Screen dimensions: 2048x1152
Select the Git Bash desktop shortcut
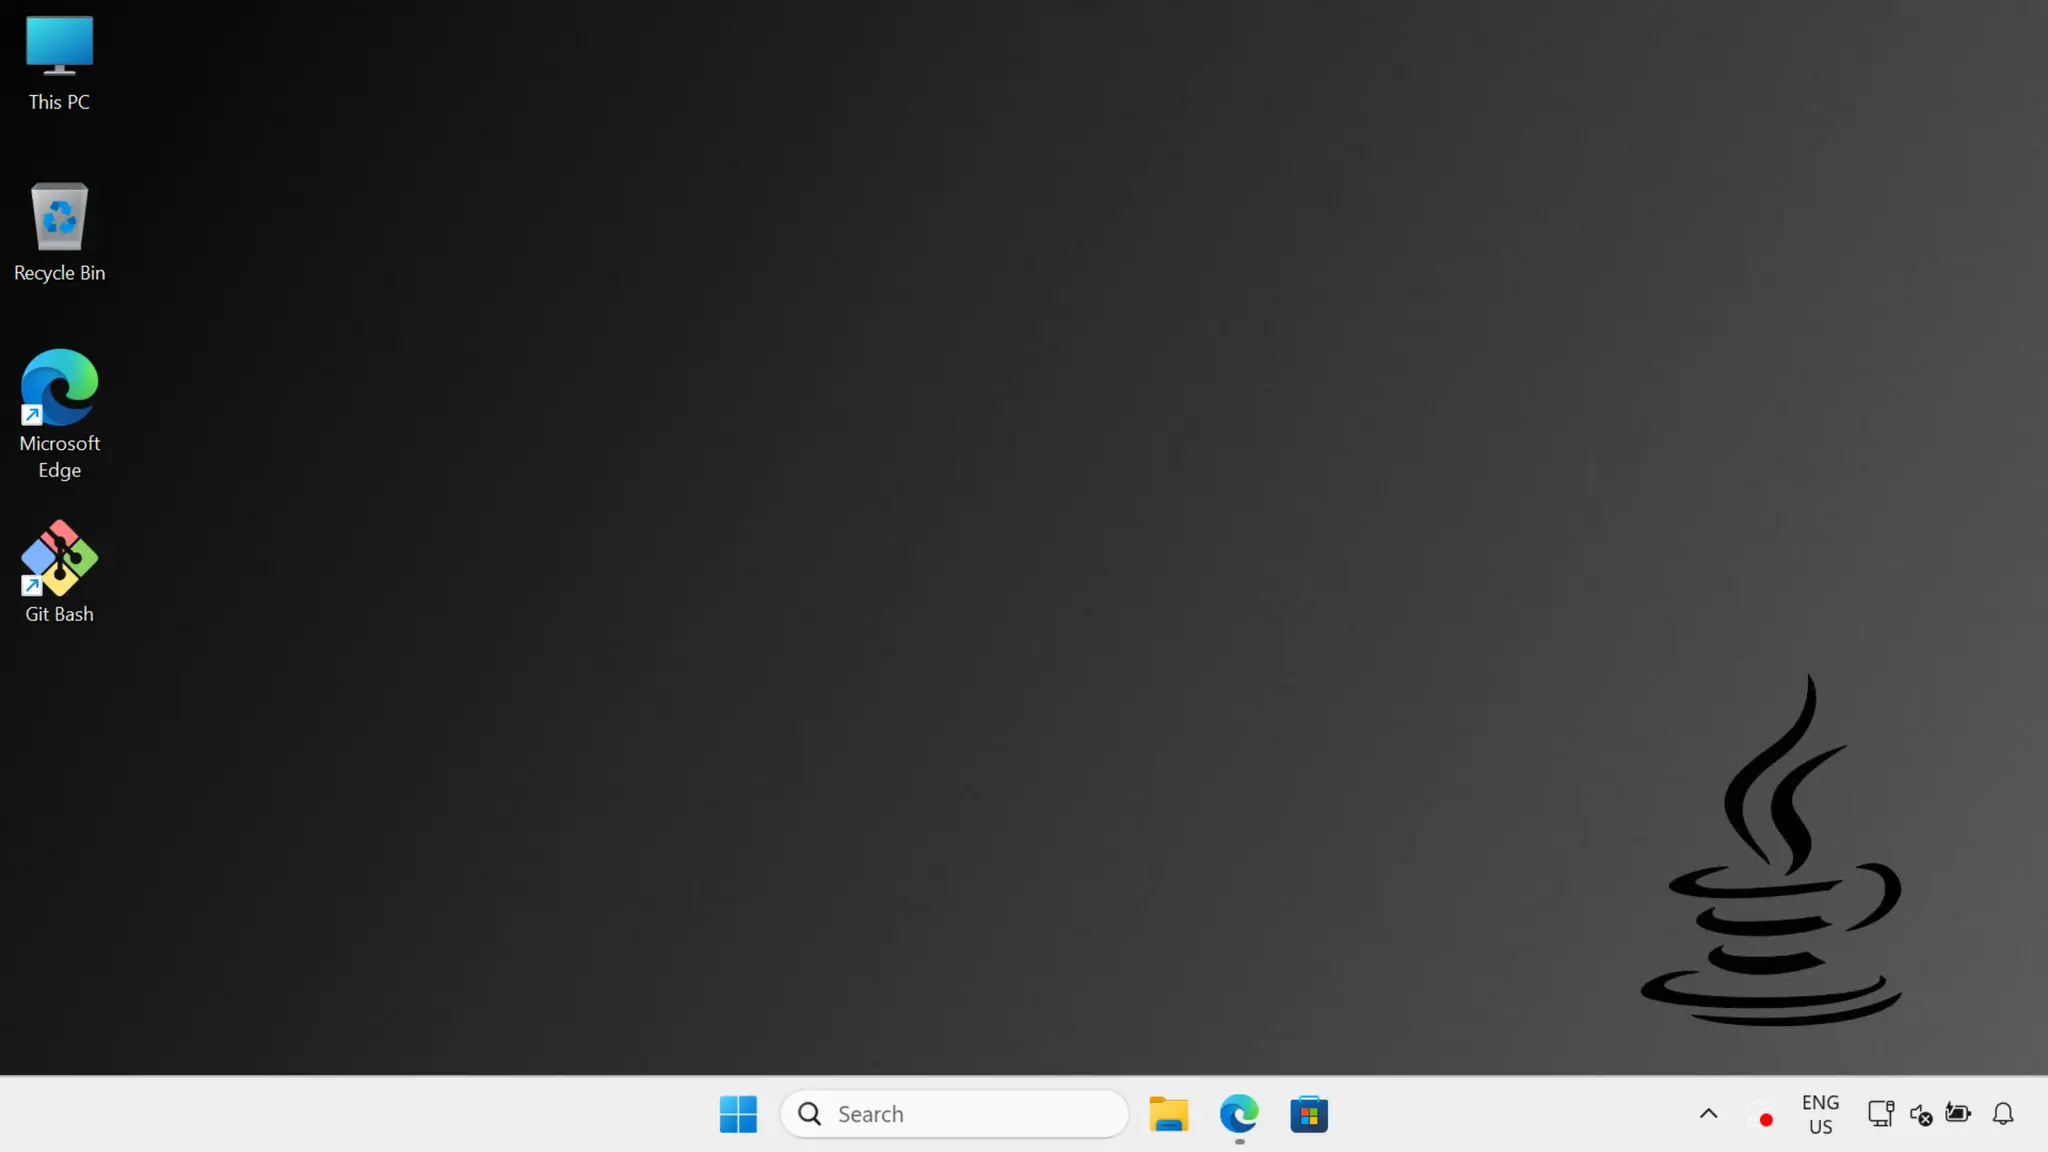coord(59,558)
